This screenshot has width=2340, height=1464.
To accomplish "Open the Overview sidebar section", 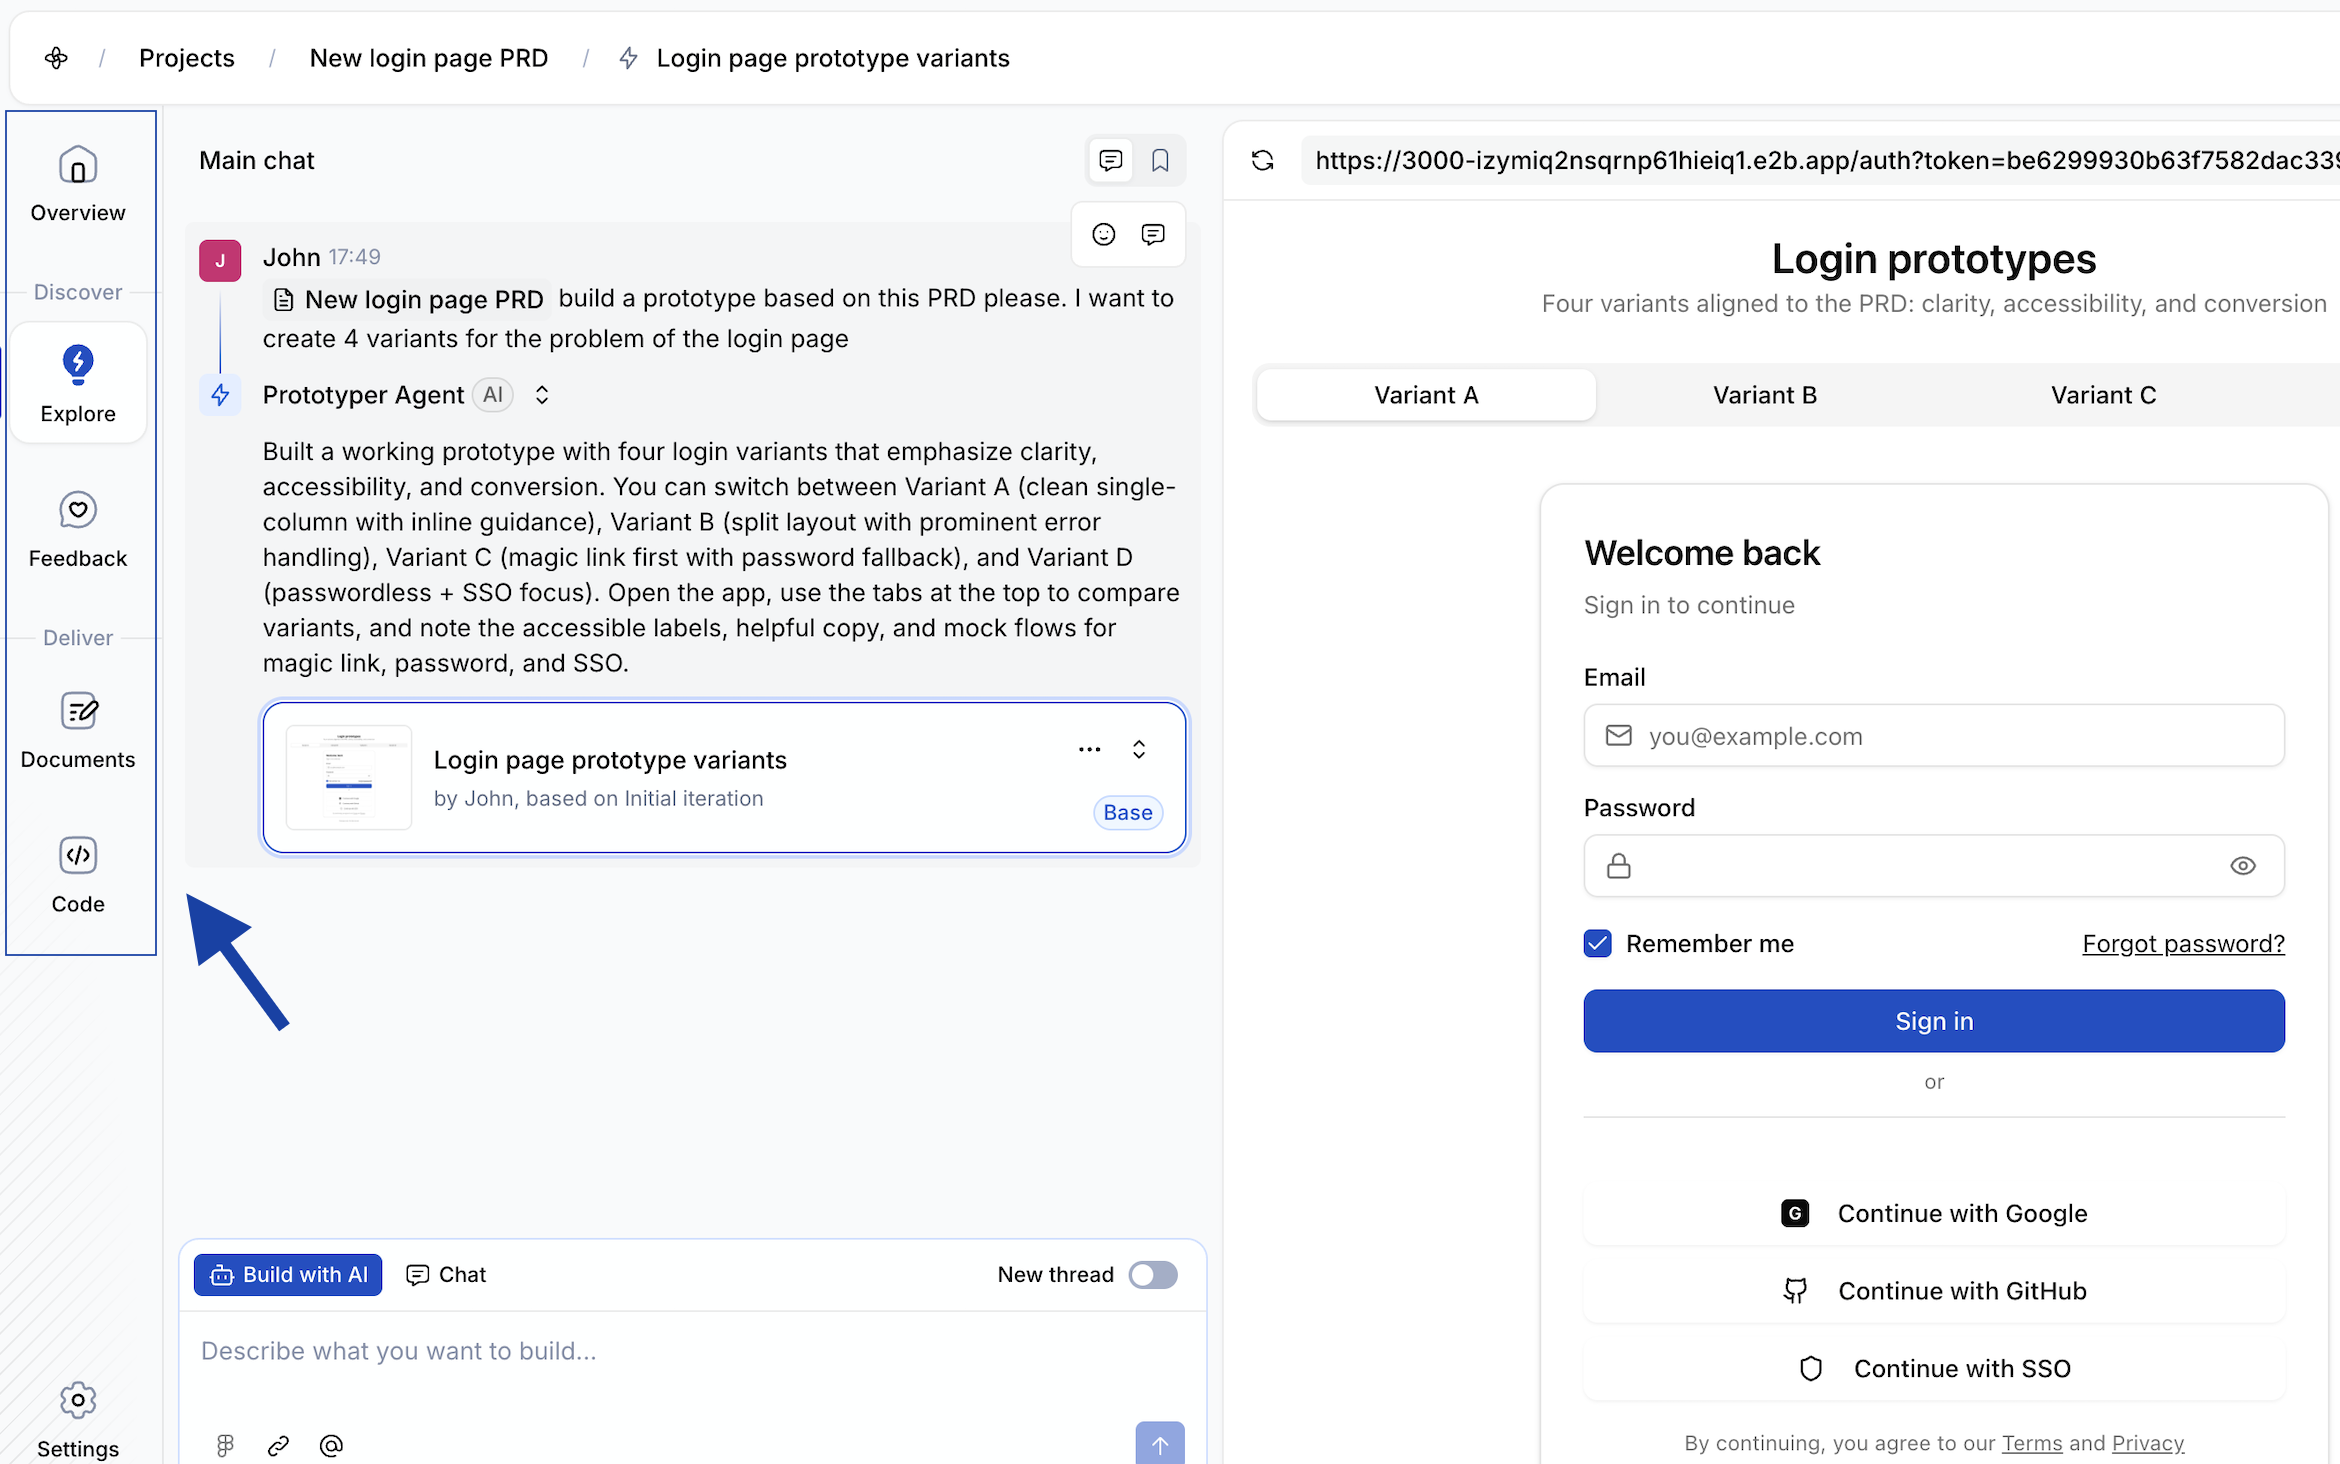I will (78, 184).
